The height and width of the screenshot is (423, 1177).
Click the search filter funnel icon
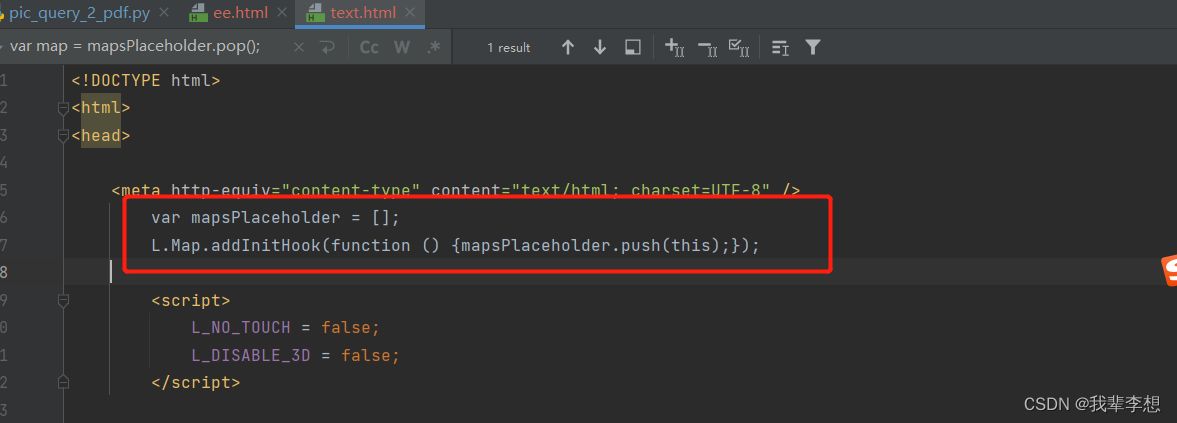pos(813,47)
